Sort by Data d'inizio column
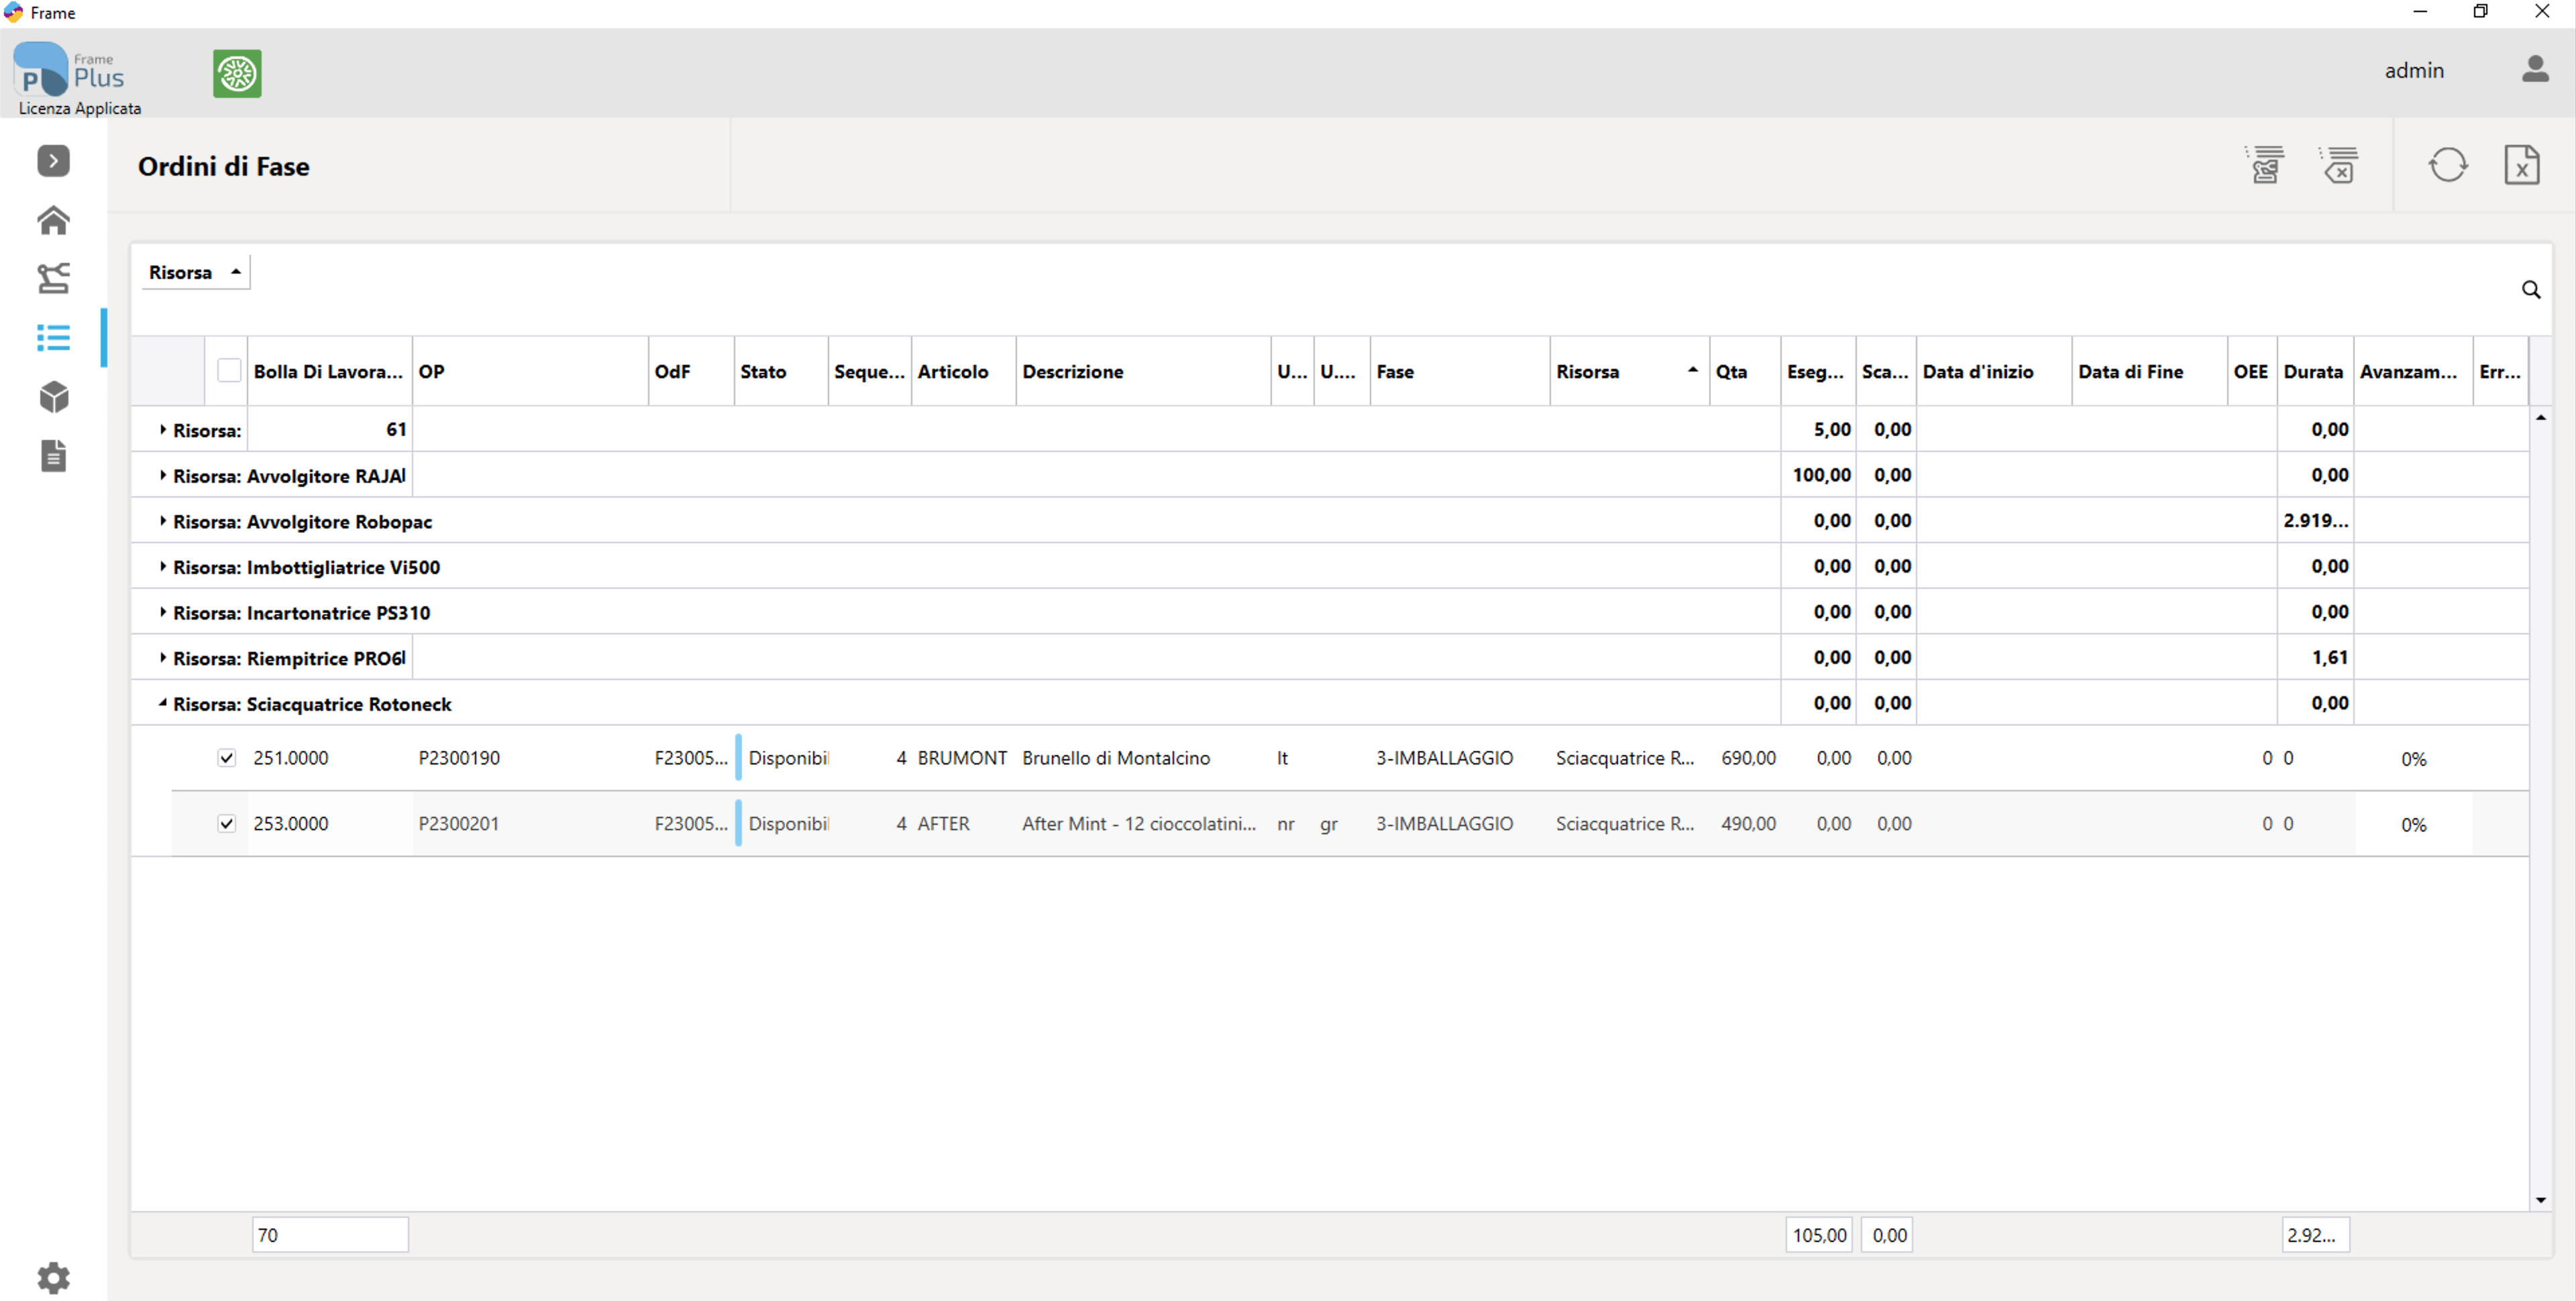This screenshot has height=1301, width=2576. [1994, 371]
